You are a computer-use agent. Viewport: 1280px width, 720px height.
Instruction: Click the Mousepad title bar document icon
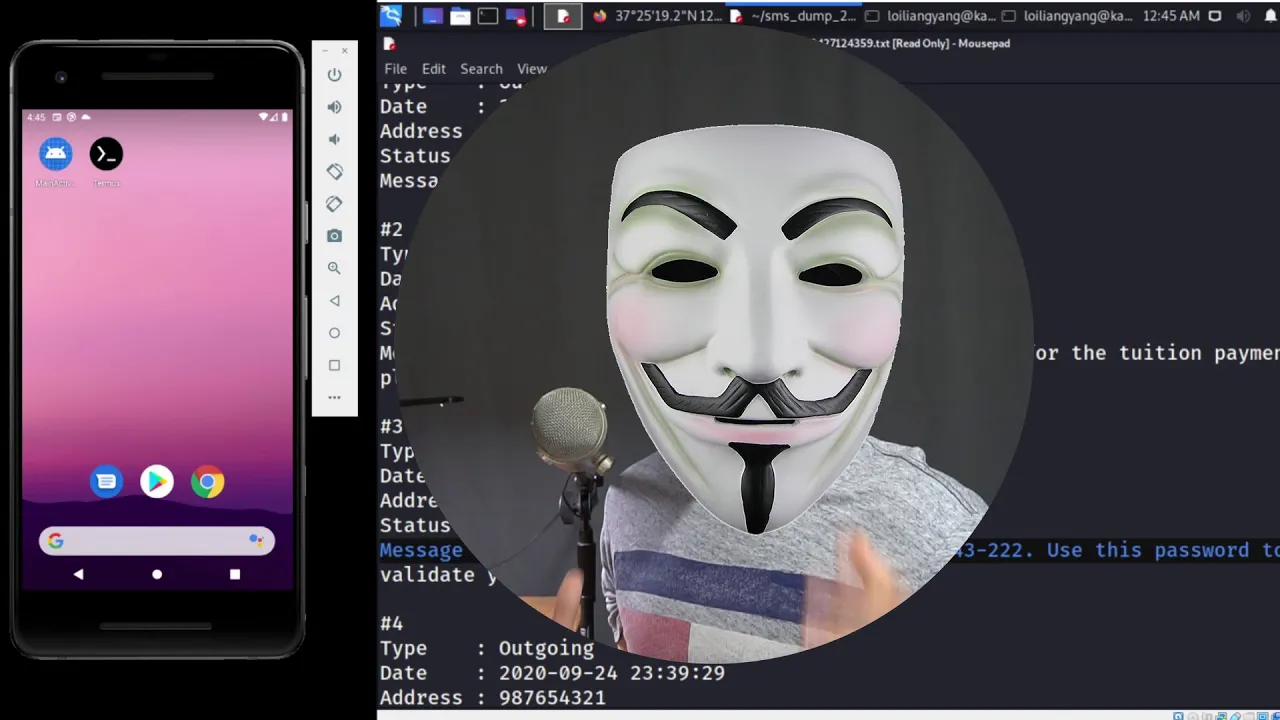click(389, 44)
